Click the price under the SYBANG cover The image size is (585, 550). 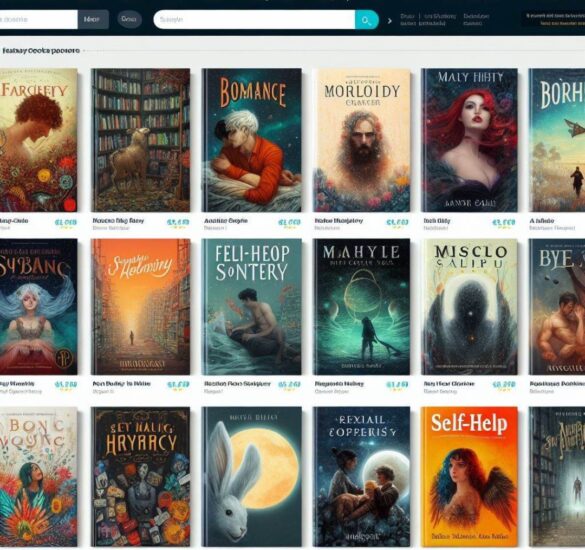[66, 384]
